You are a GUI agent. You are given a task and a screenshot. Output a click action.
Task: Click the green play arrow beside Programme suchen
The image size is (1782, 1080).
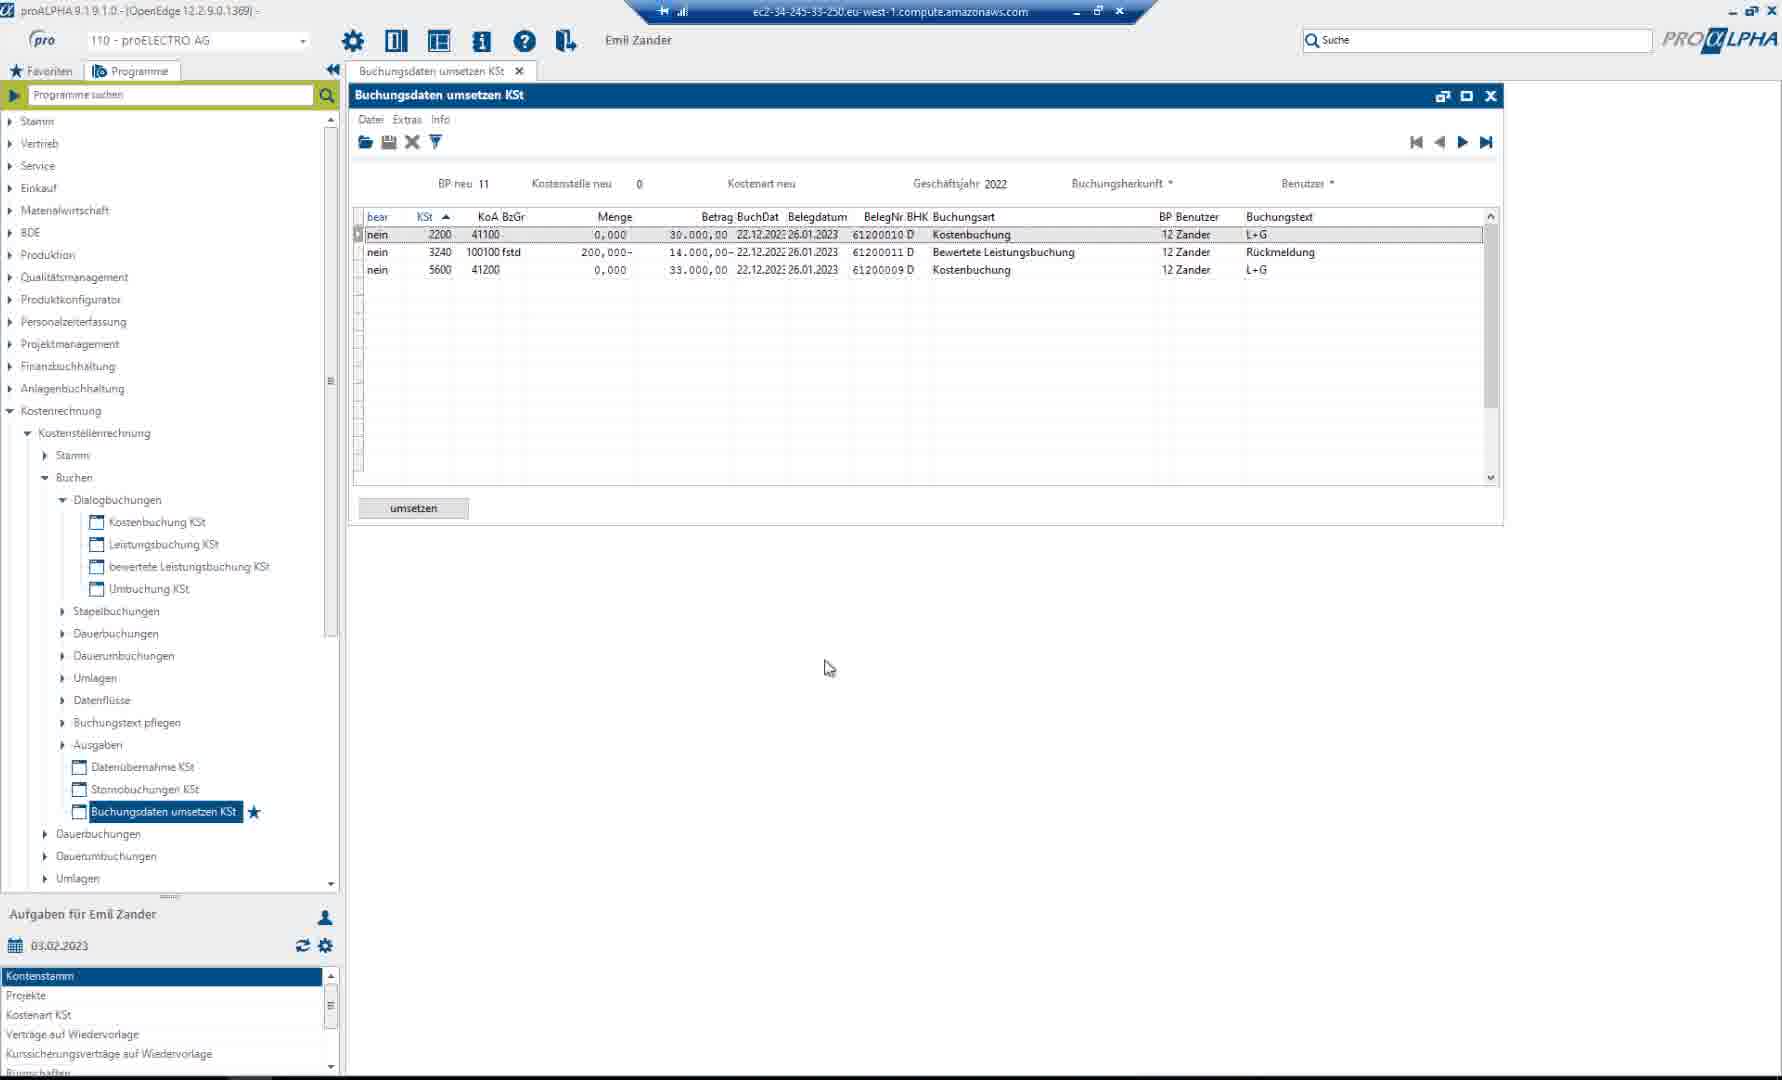point(14,95)
